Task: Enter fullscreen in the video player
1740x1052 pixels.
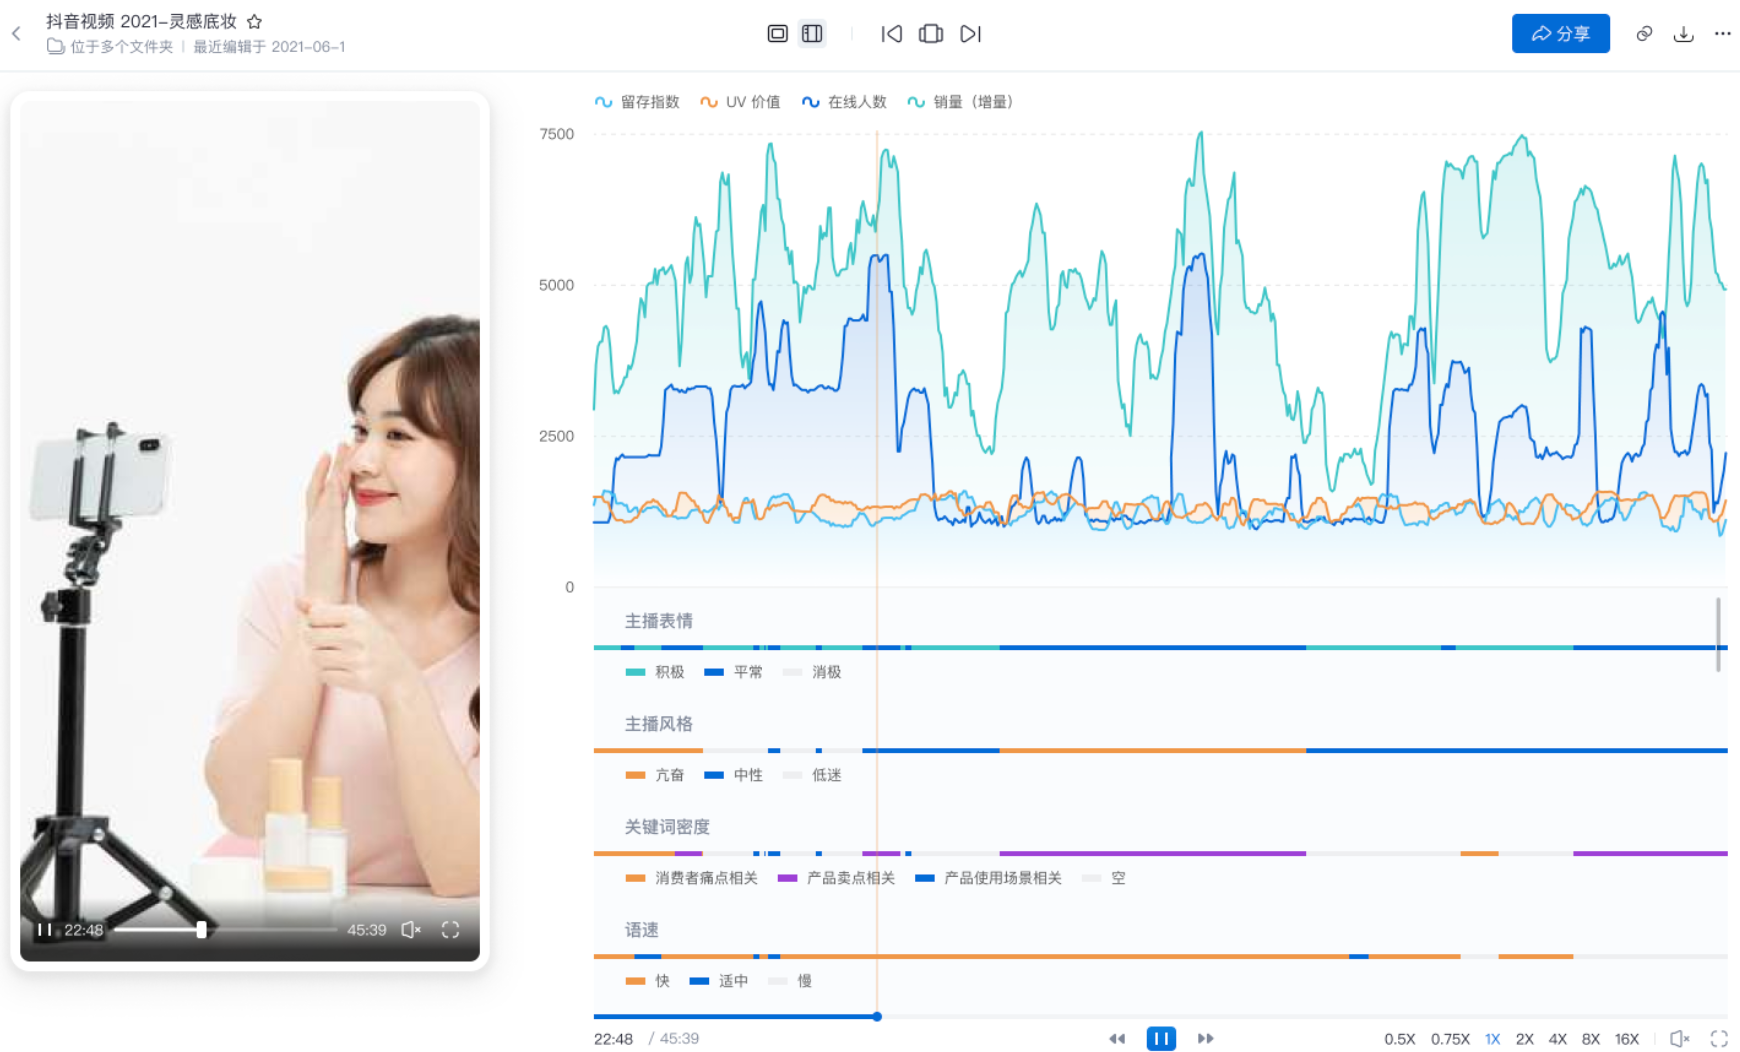Action: [x=450, y=930]
